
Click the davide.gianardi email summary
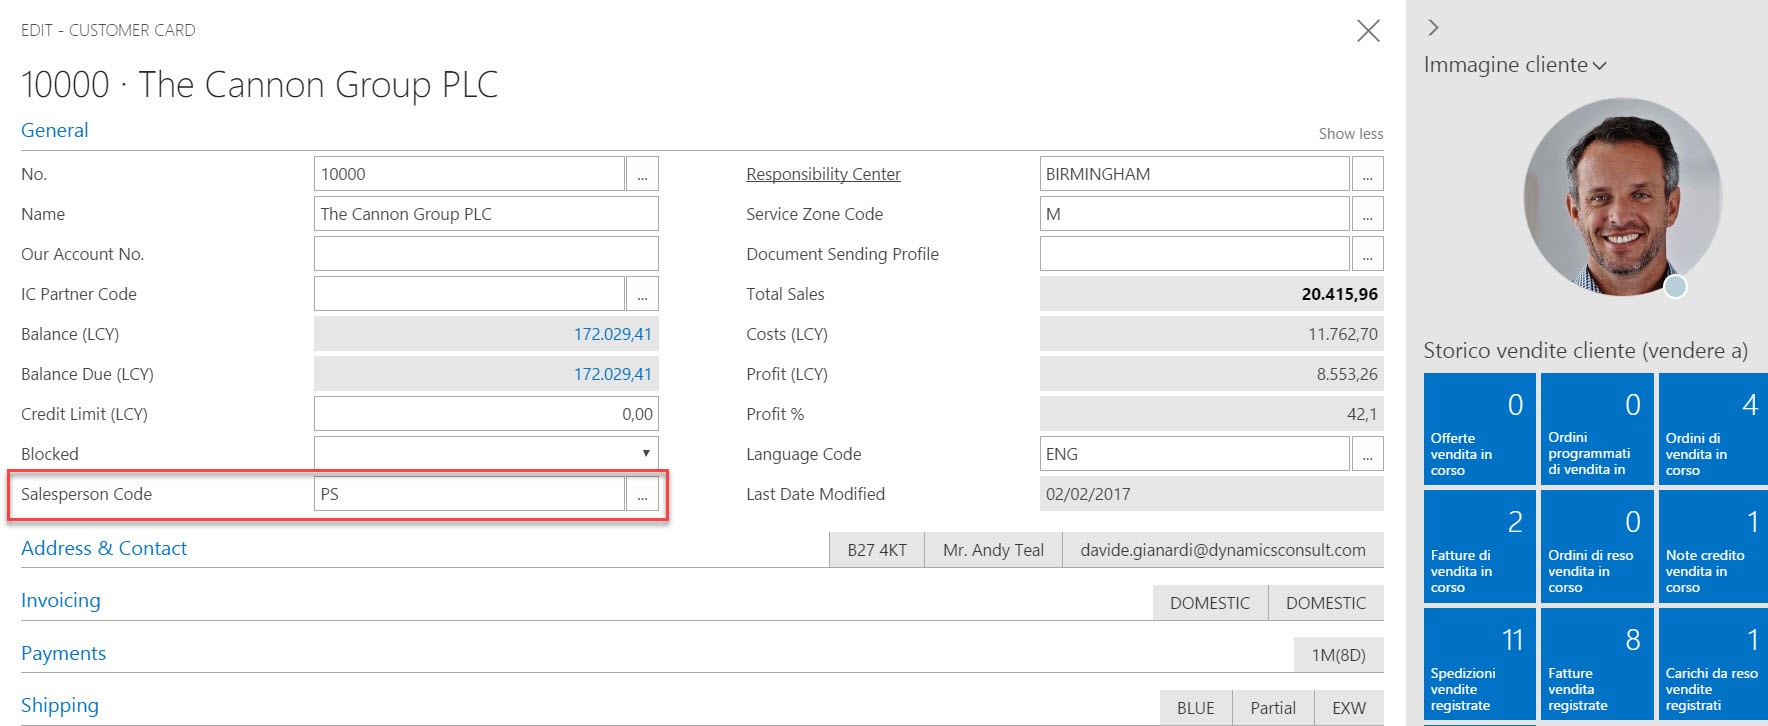[1223, 550]
